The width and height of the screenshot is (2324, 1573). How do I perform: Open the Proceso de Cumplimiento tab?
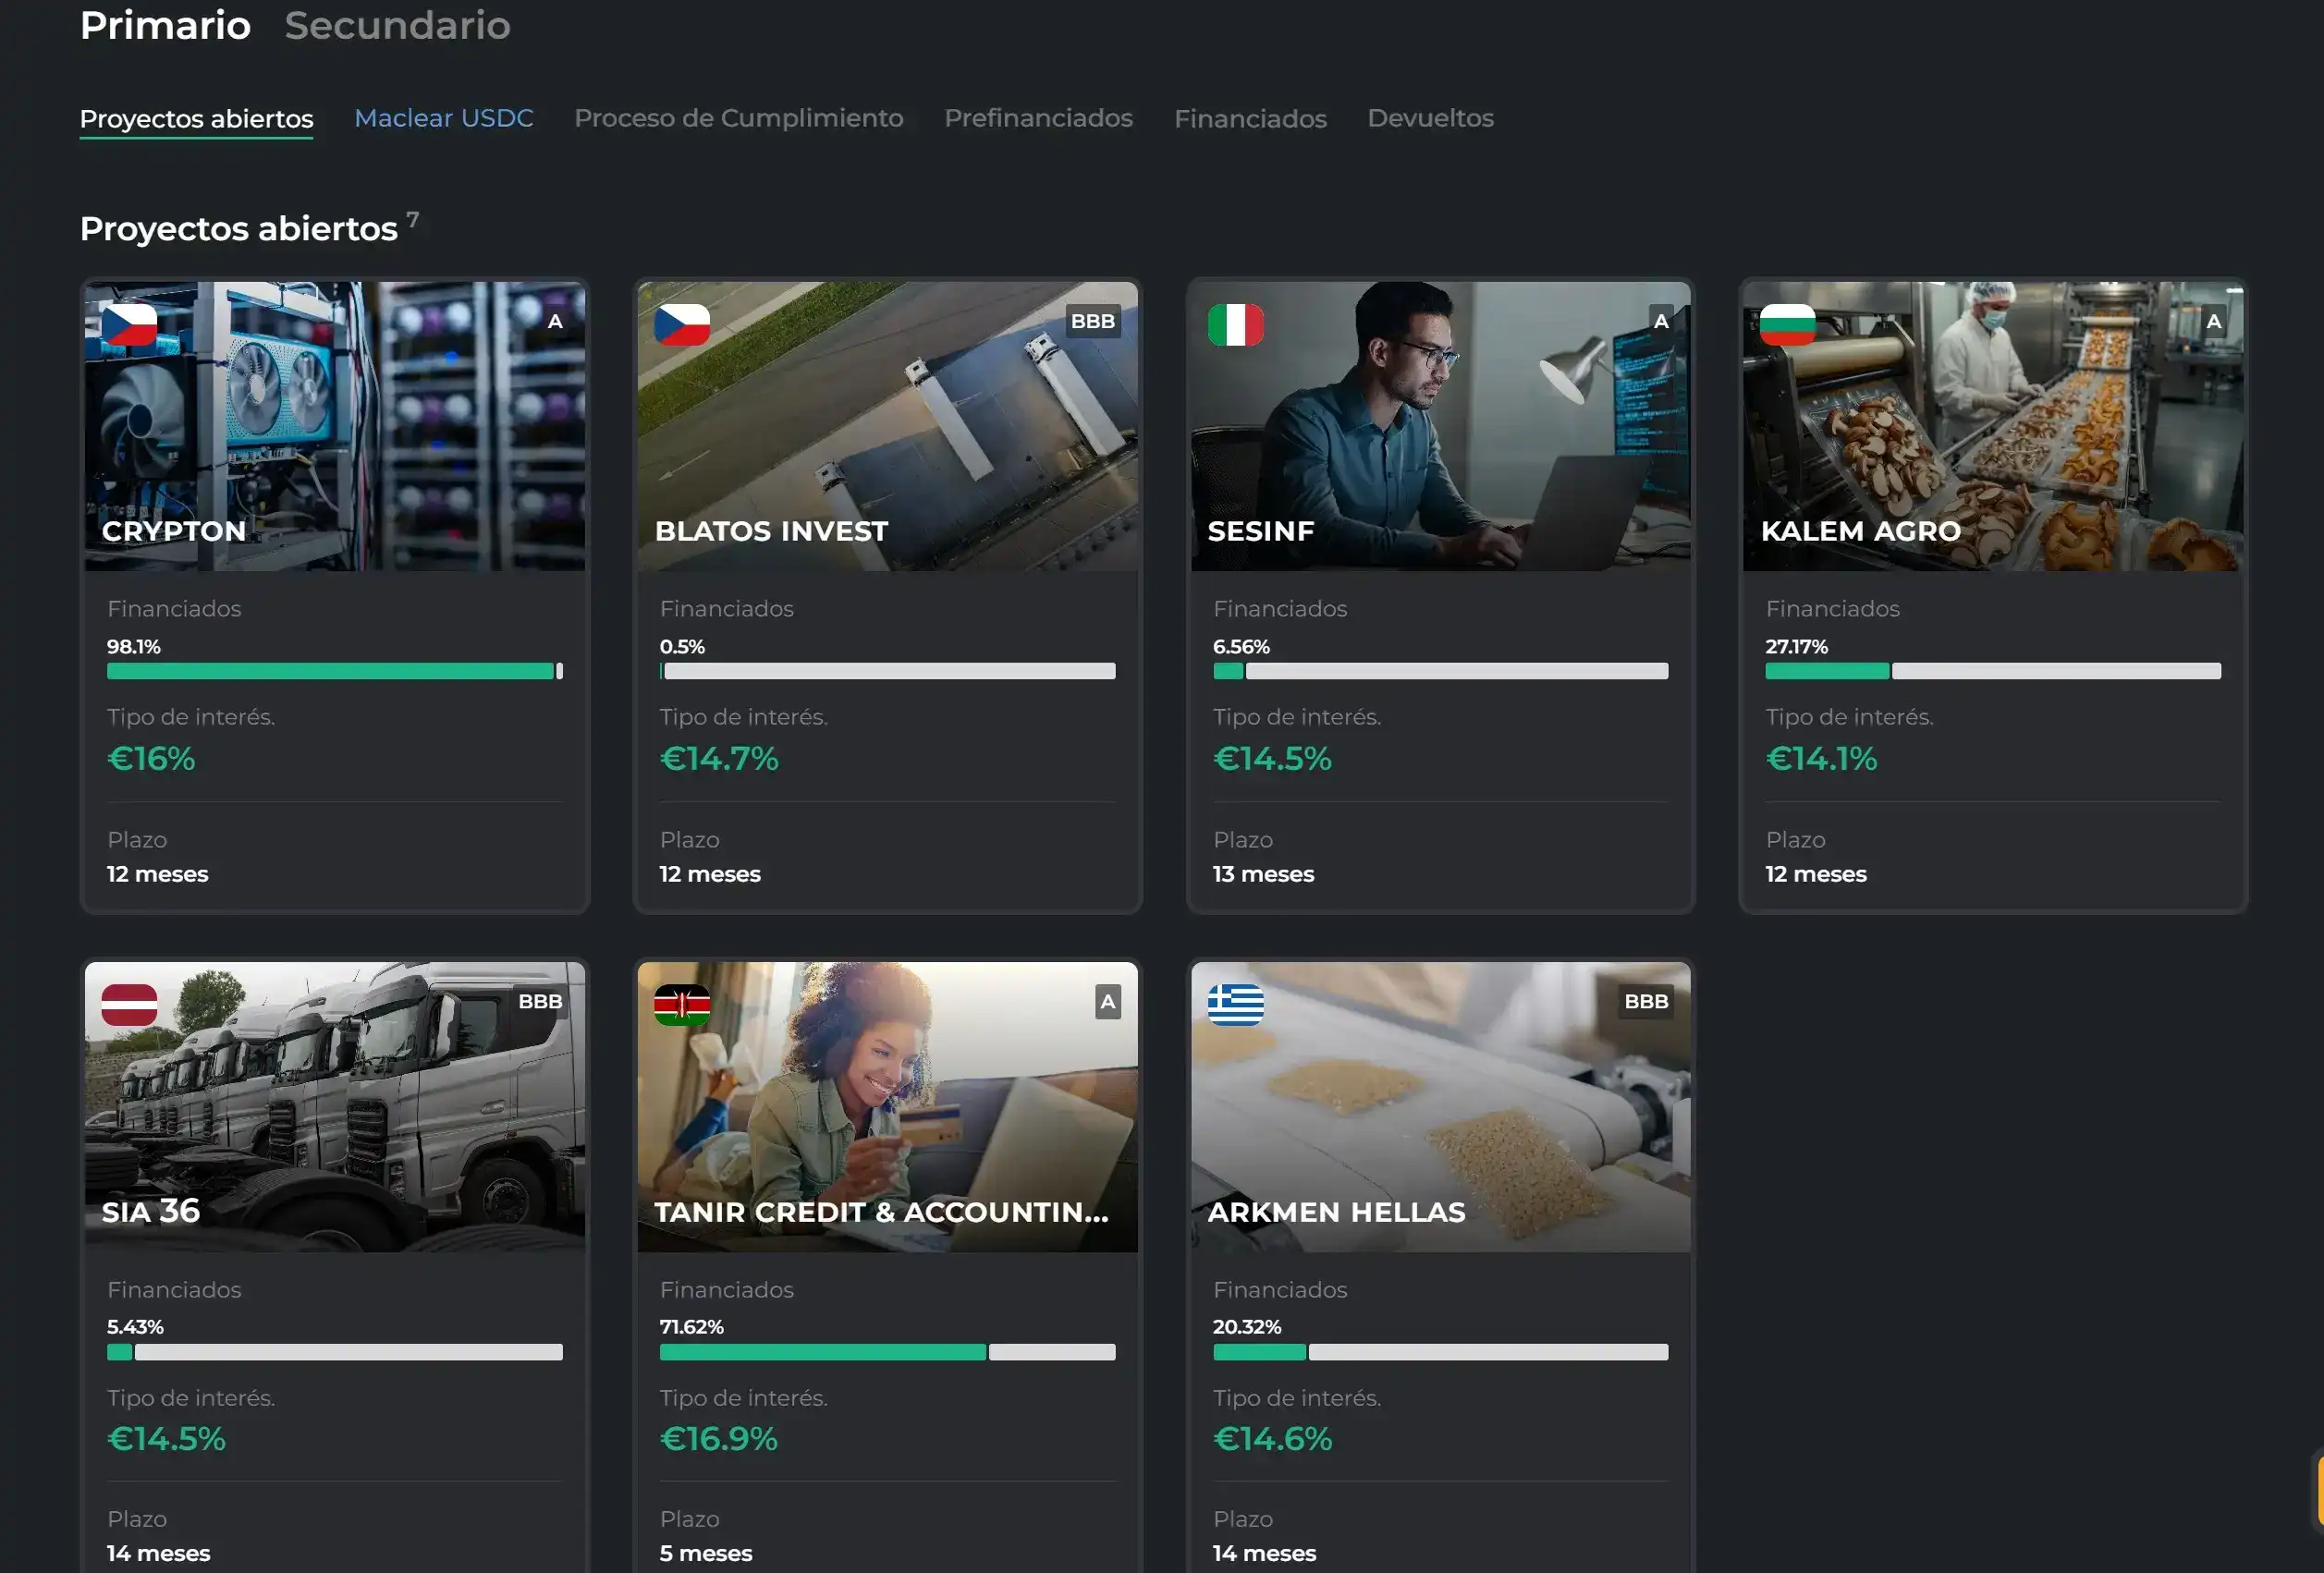click(738, 118)
